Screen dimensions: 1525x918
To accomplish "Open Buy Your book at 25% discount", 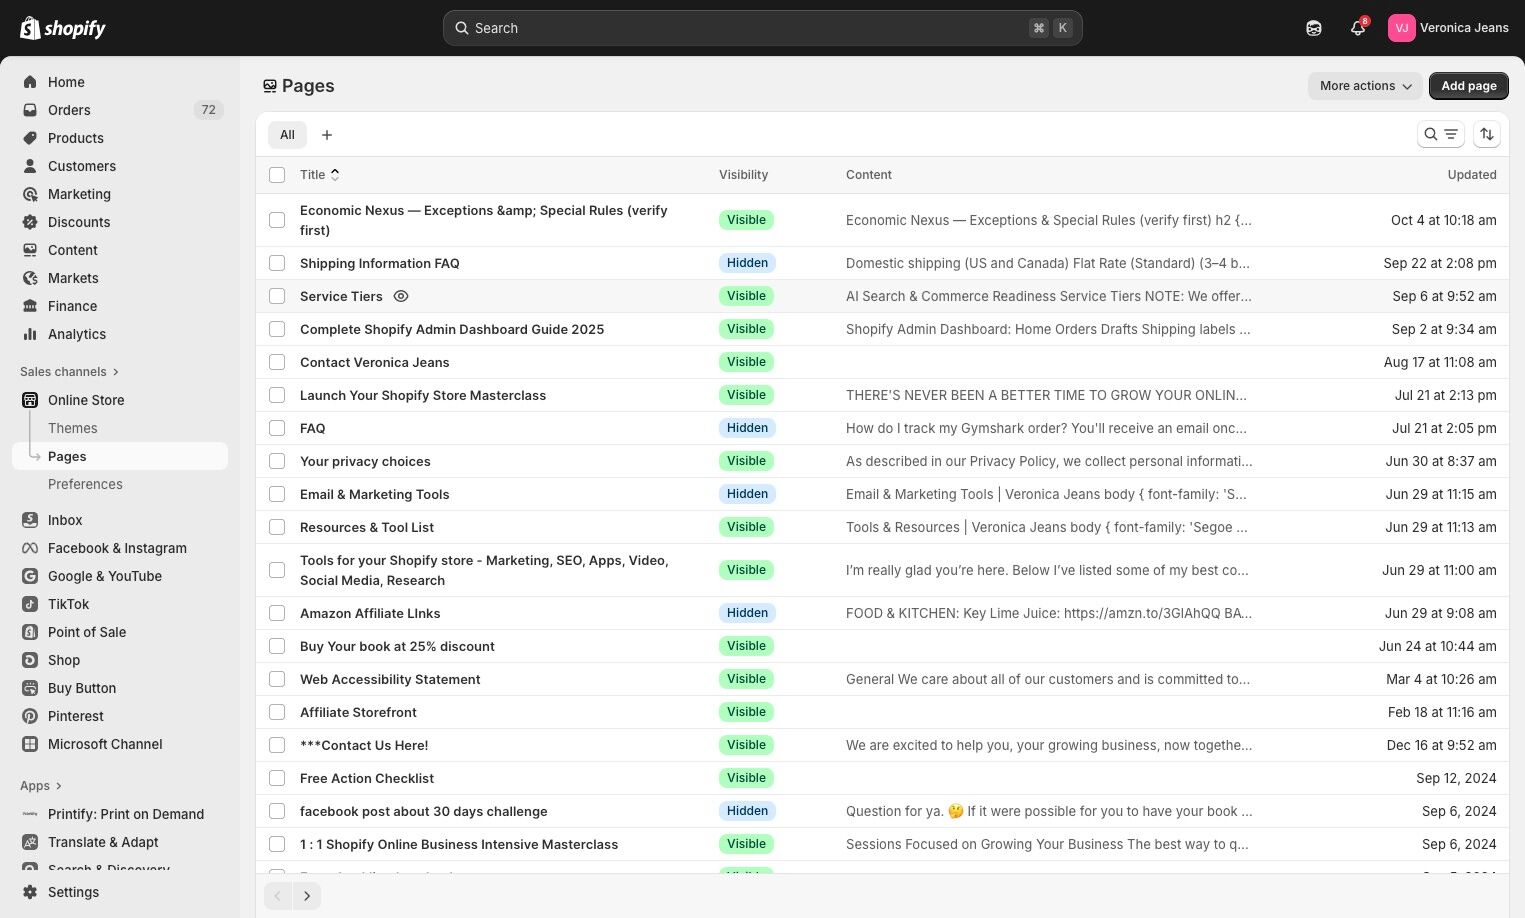I will [397, 646].
